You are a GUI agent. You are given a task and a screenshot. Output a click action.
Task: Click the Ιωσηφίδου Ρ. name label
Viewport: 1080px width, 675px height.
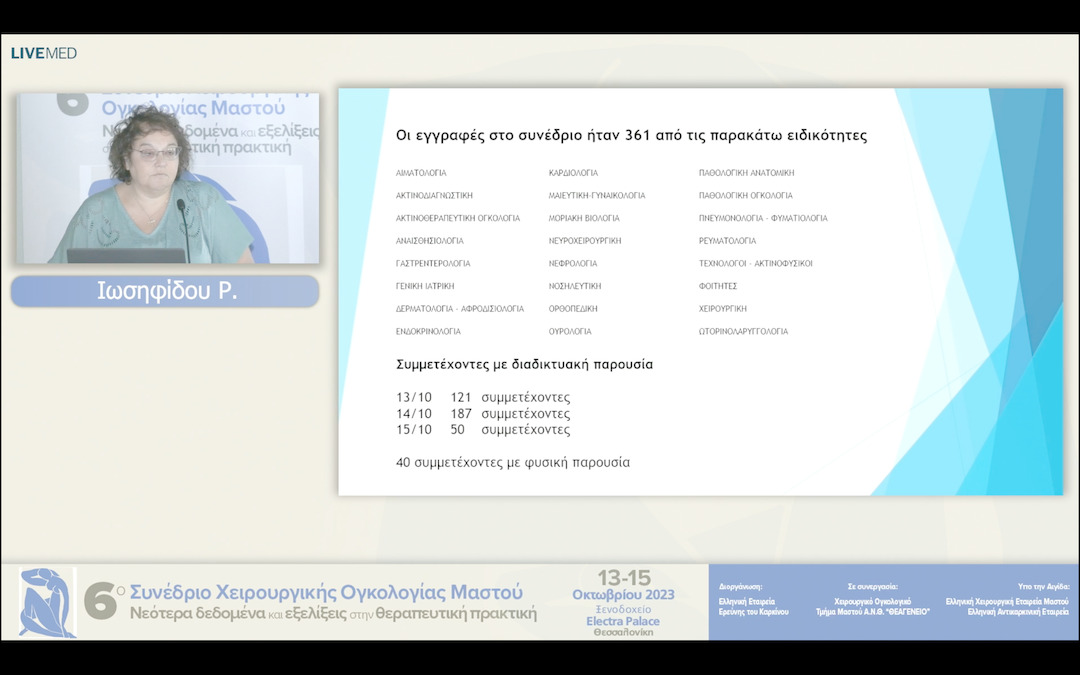click(166, 291)
